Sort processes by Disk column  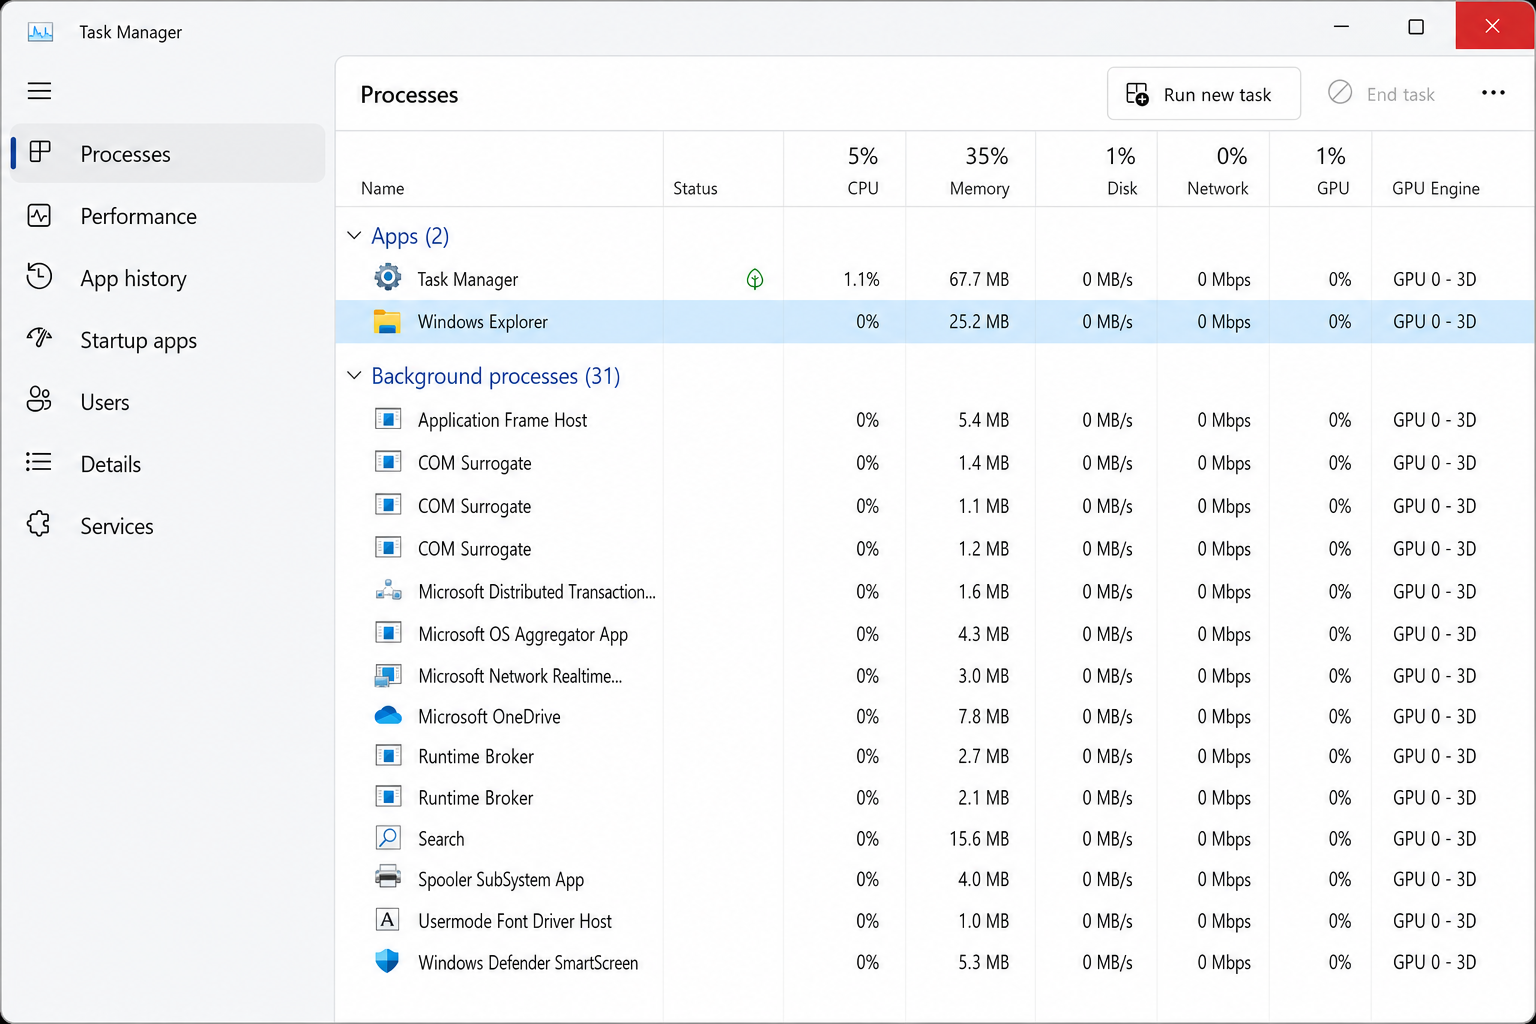tap(1097, 169)
